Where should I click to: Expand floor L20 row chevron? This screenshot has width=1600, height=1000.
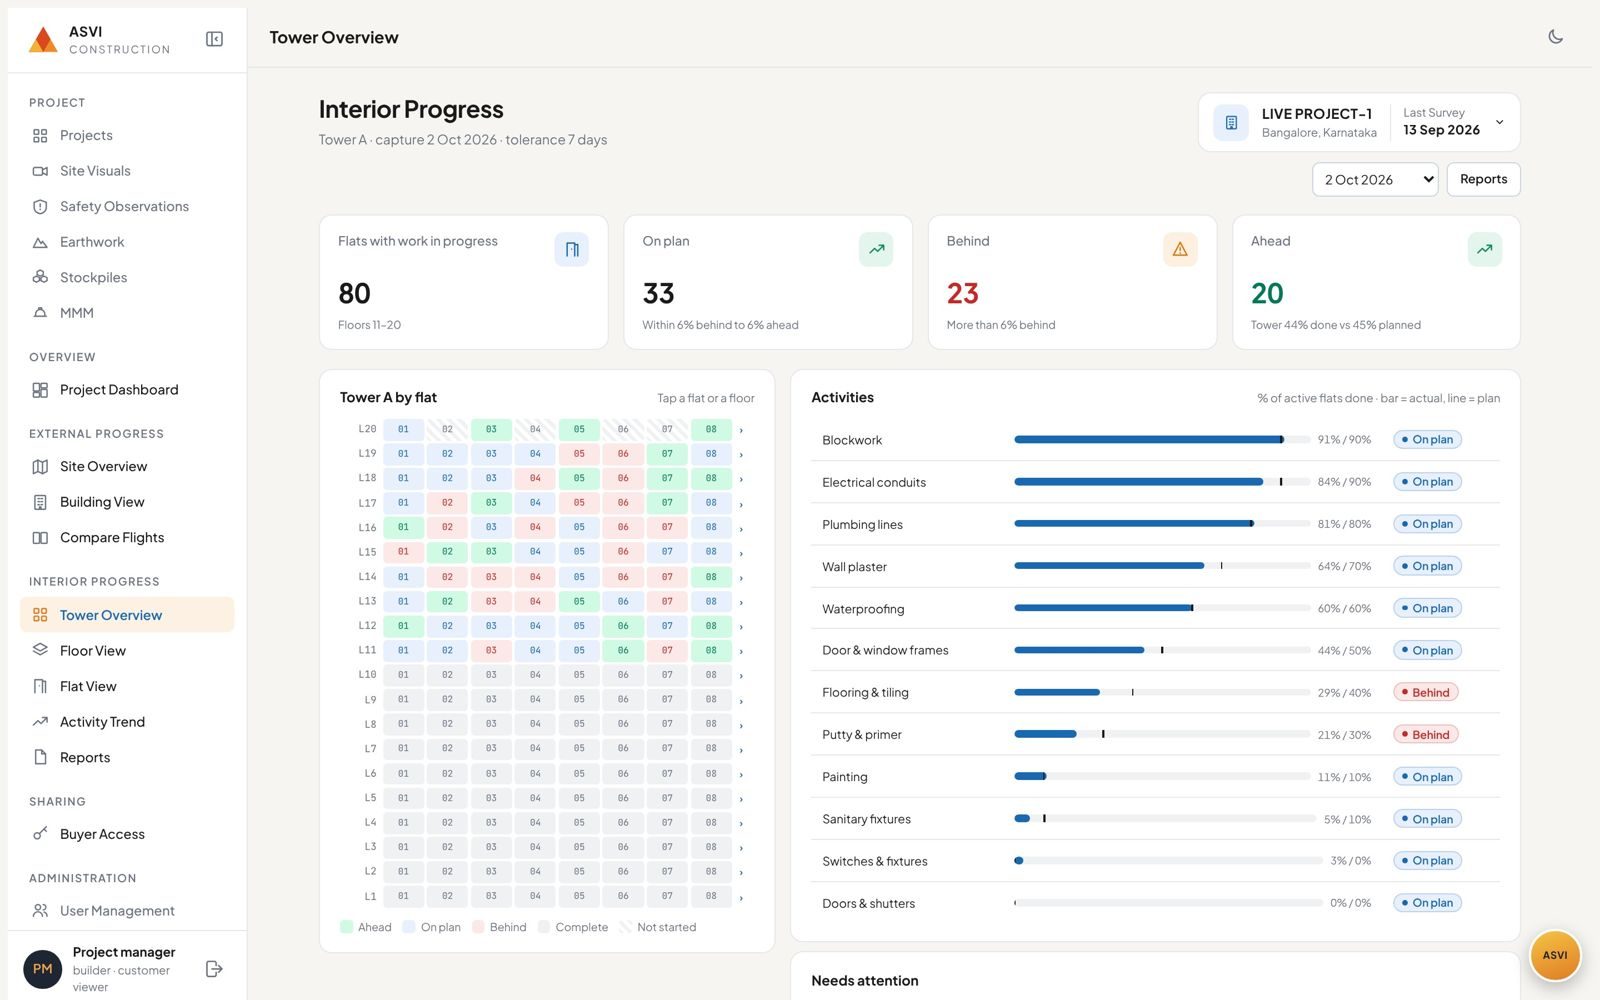[741, 430]
